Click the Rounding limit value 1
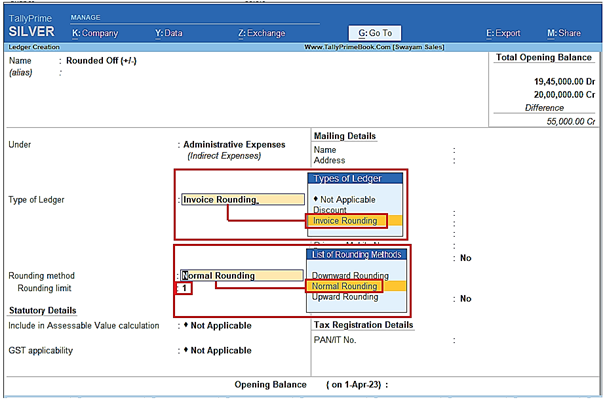Viewport: 605px width, 400px height. tap(184, 288)
